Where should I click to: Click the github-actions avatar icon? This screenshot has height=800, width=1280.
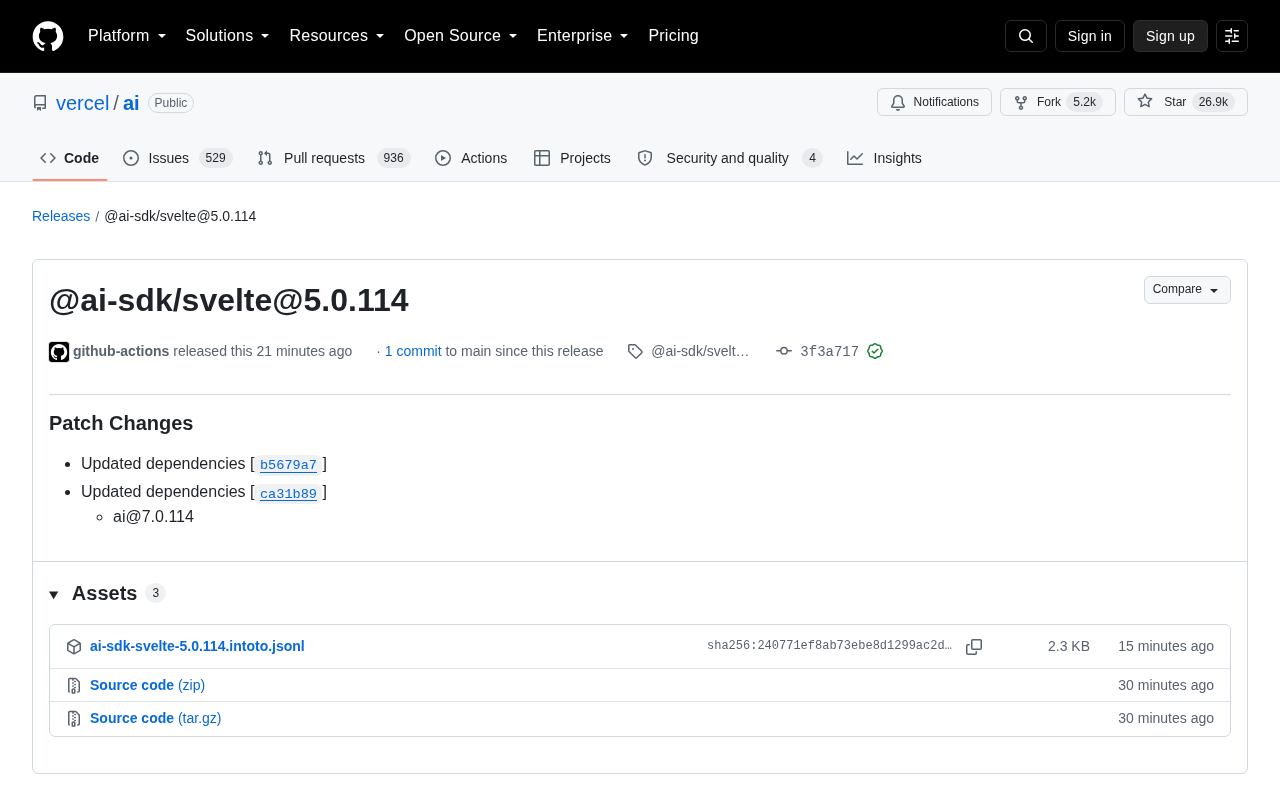[x=59, y=352]
